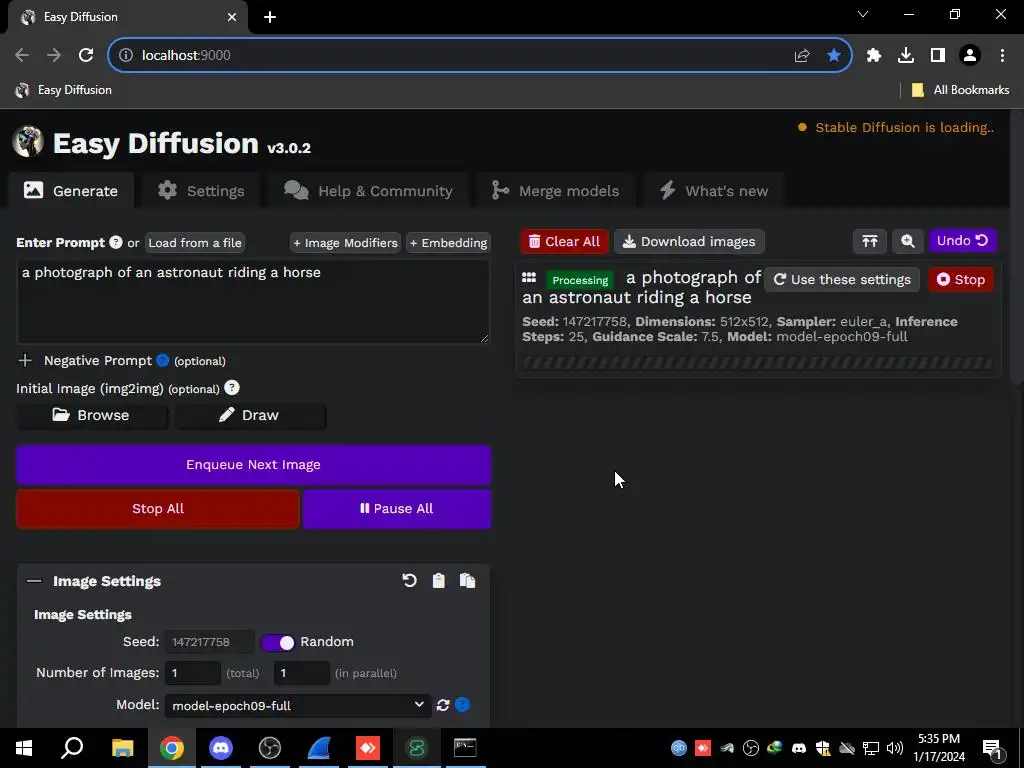Screen dimensions: 1024x768
Task: Open File Explorer from the taskbar
Action: click(x=123, y=748)
